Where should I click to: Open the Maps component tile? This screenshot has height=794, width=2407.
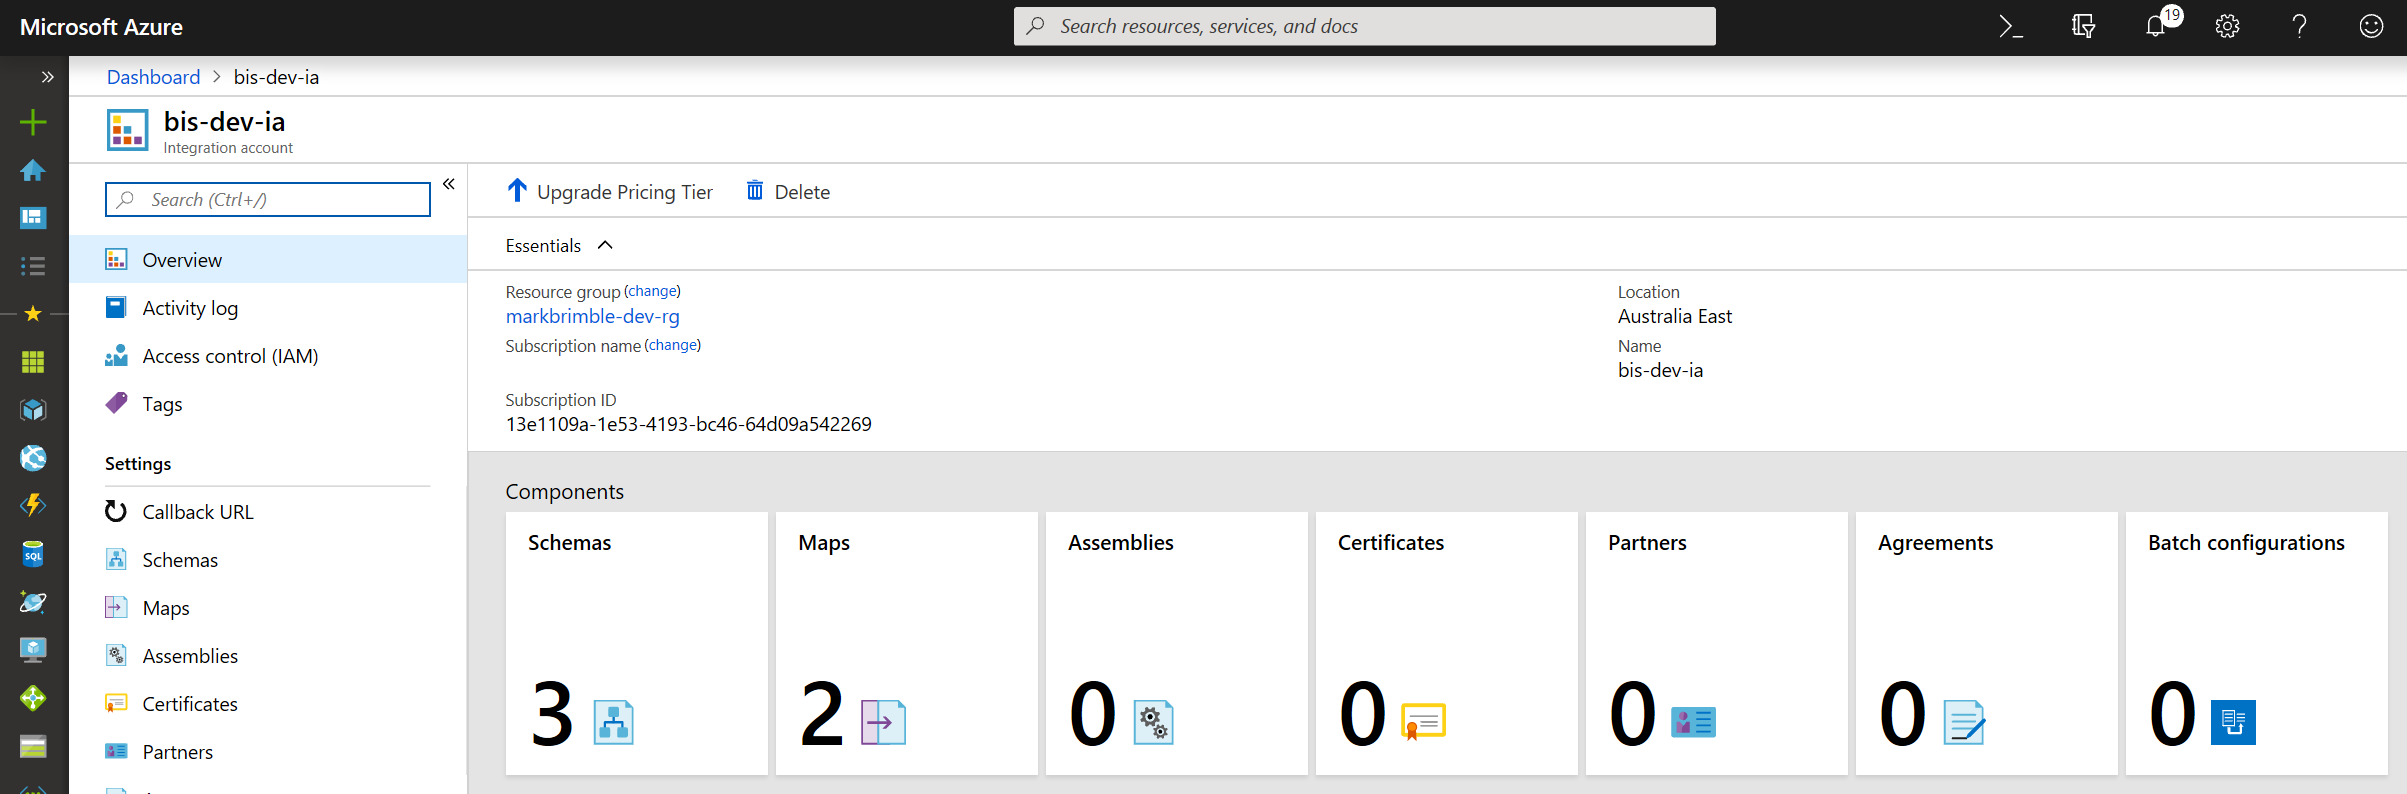coord(907,643)
